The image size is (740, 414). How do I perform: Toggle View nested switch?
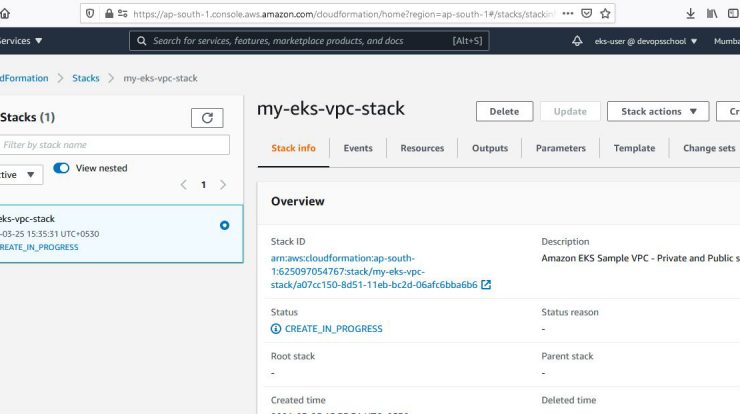[61, 168]
